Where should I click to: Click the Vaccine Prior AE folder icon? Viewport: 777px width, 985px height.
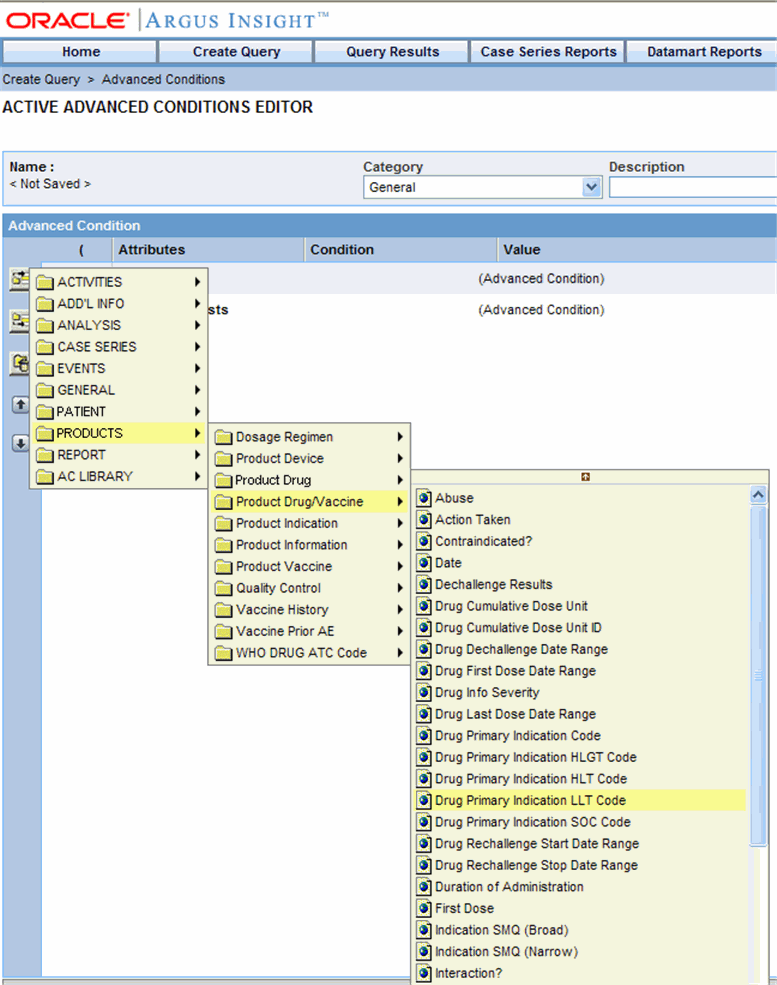pyautogui.click(x=224, y=631)
